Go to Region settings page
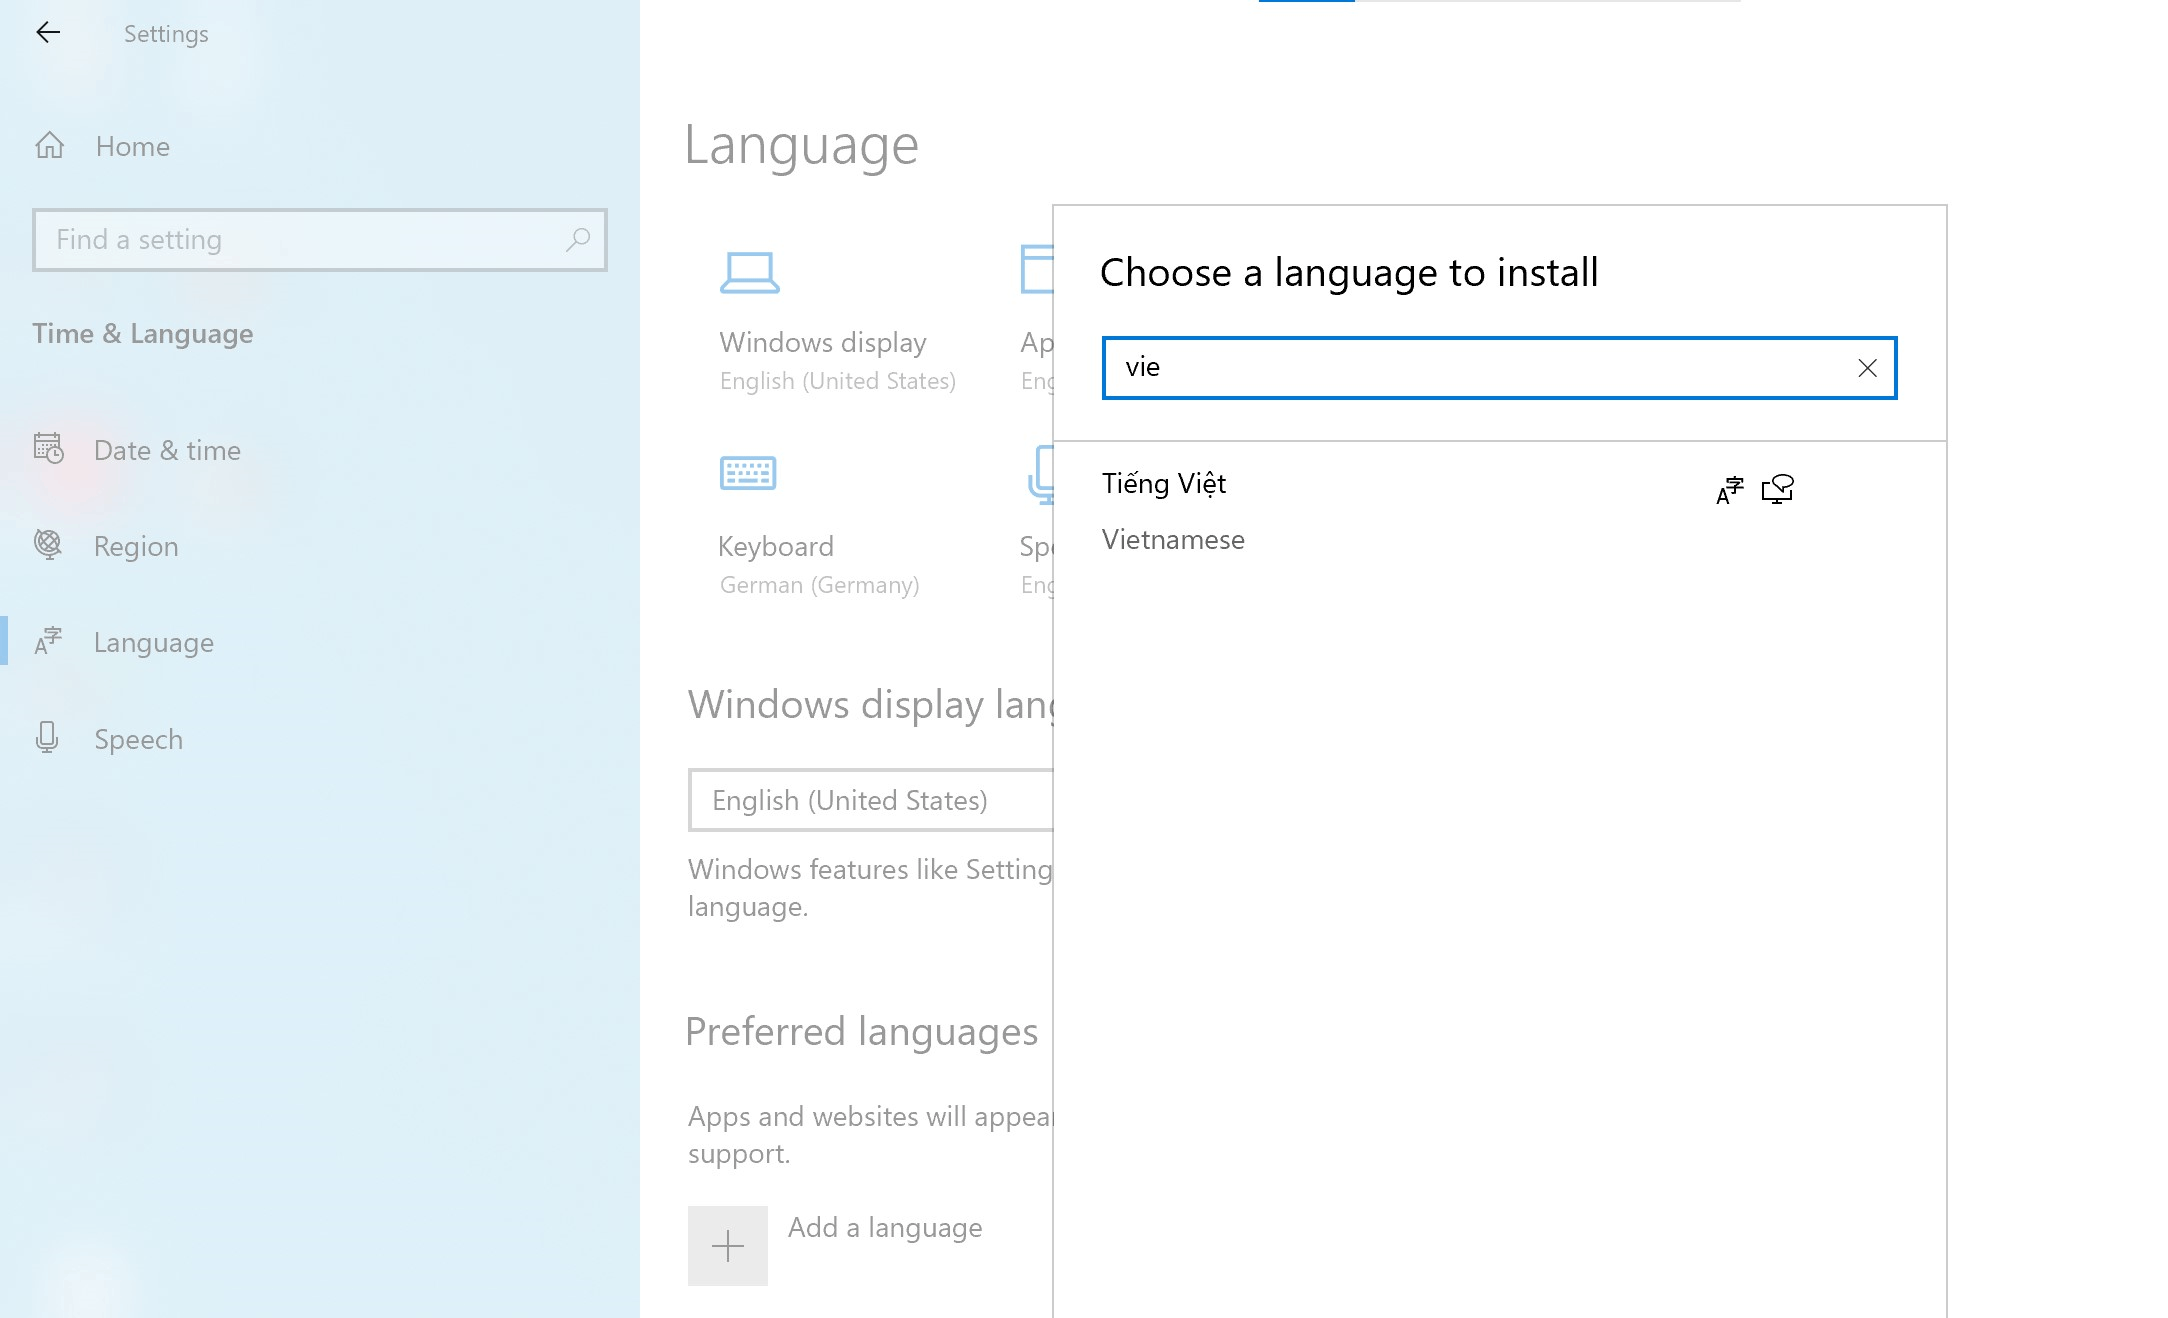Viewport: 2168px width, 1318px height. point(136,546)
